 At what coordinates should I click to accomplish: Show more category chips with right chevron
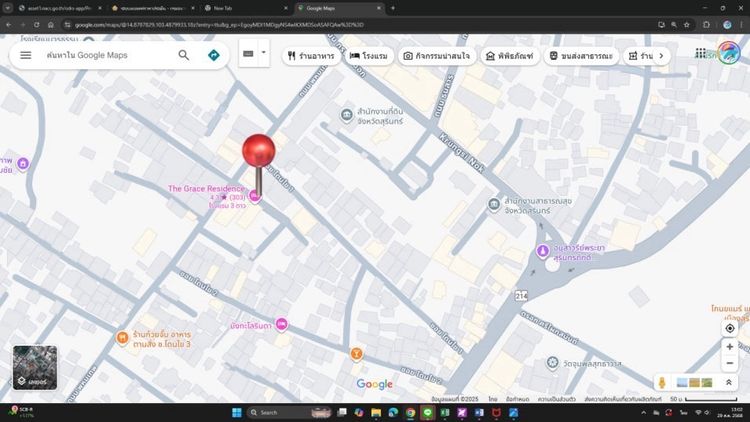(x=662, y=56)
